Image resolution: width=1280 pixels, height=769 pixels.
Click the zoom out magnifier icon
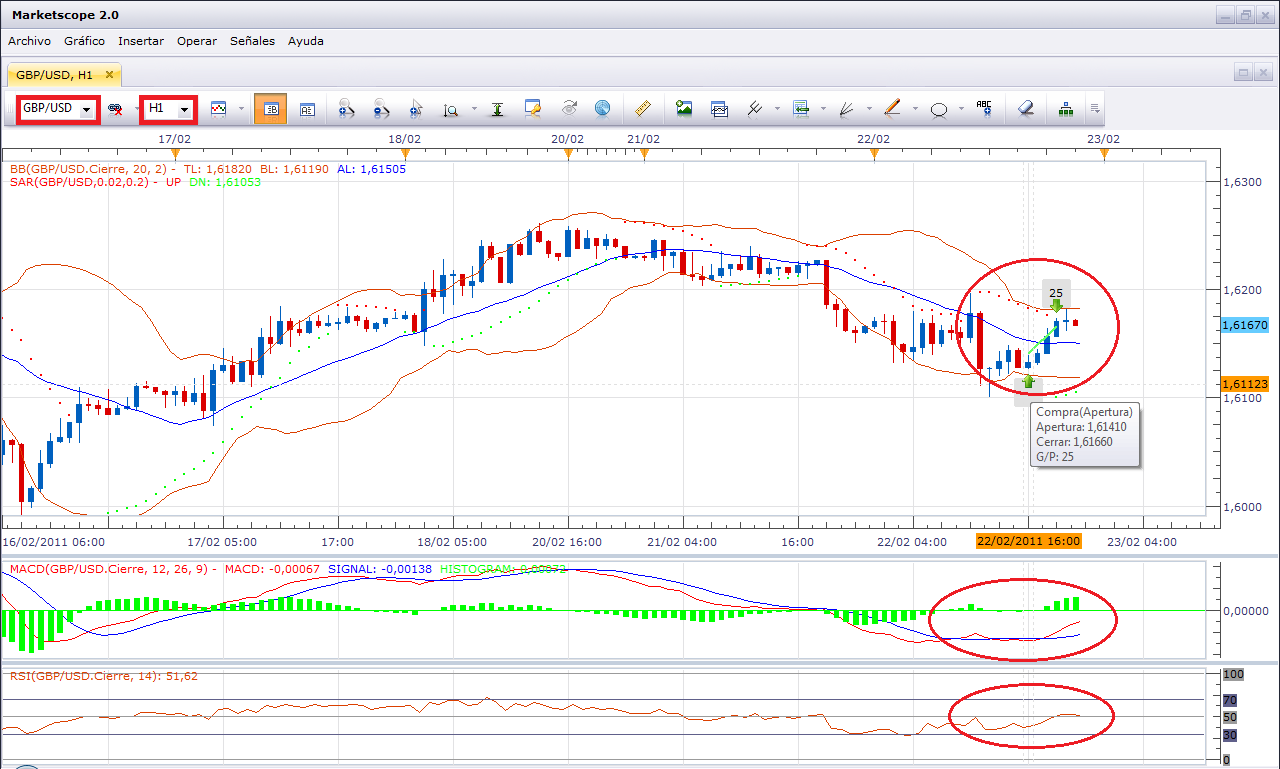tap(381, 109)
